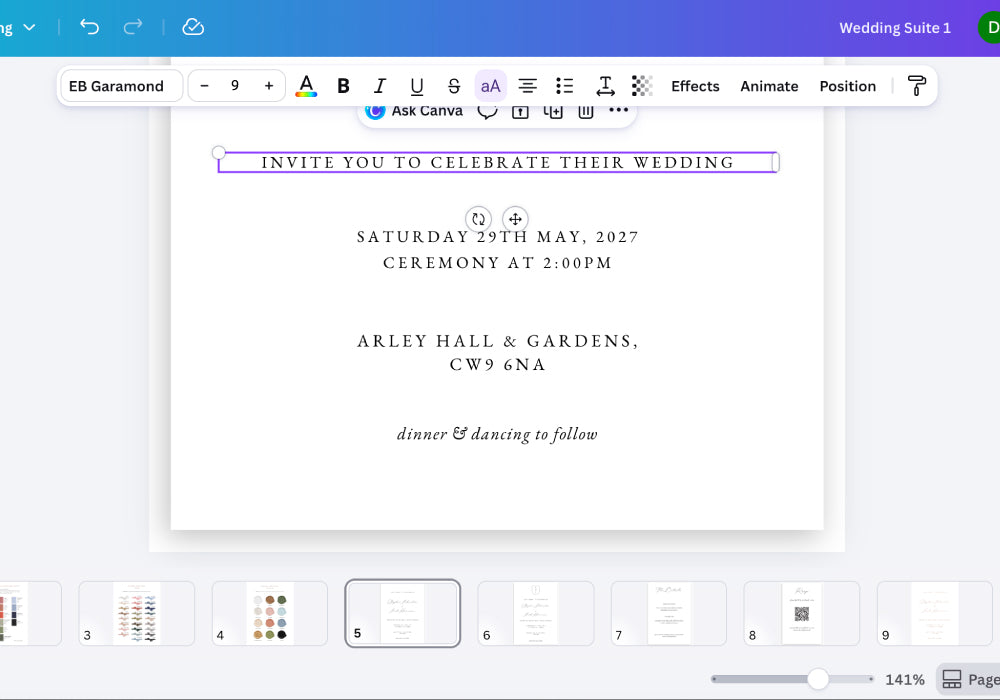Open page 7 thumbnail

pyautogui.click(x=669, y=613)
